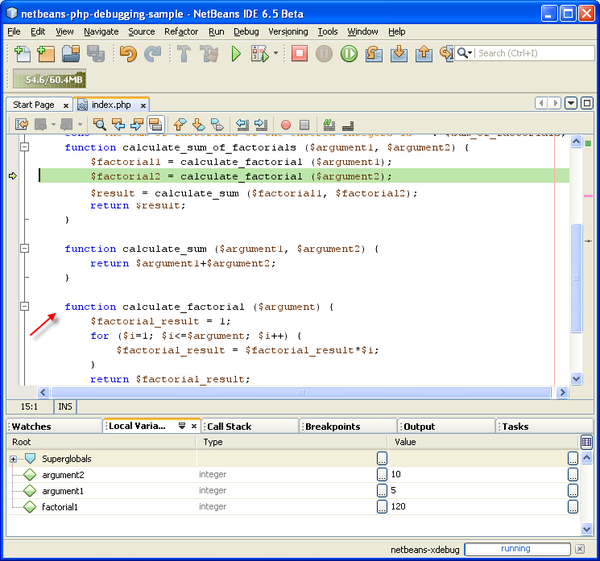Toggle fold for calculate_sum function
Screen dimensions: 600x561
coord(26,248)
